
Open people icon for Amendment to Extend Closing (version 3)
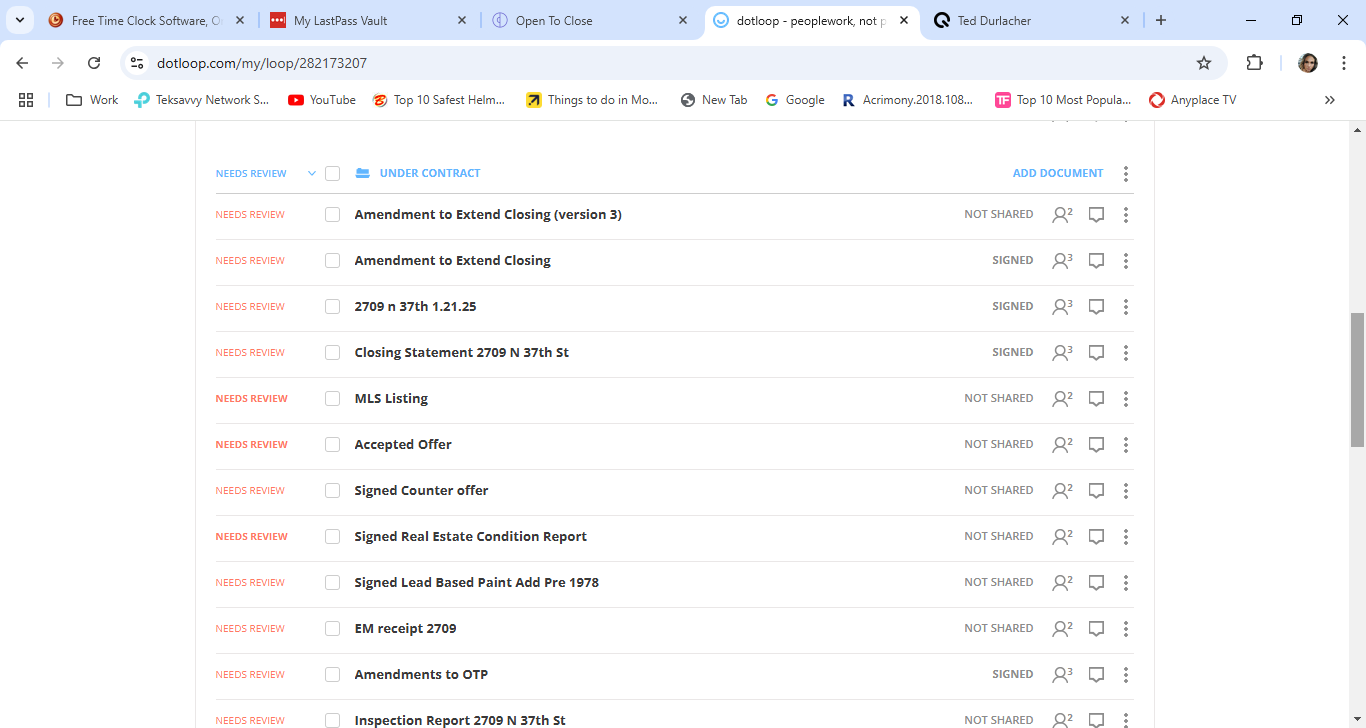point(1061,214)
